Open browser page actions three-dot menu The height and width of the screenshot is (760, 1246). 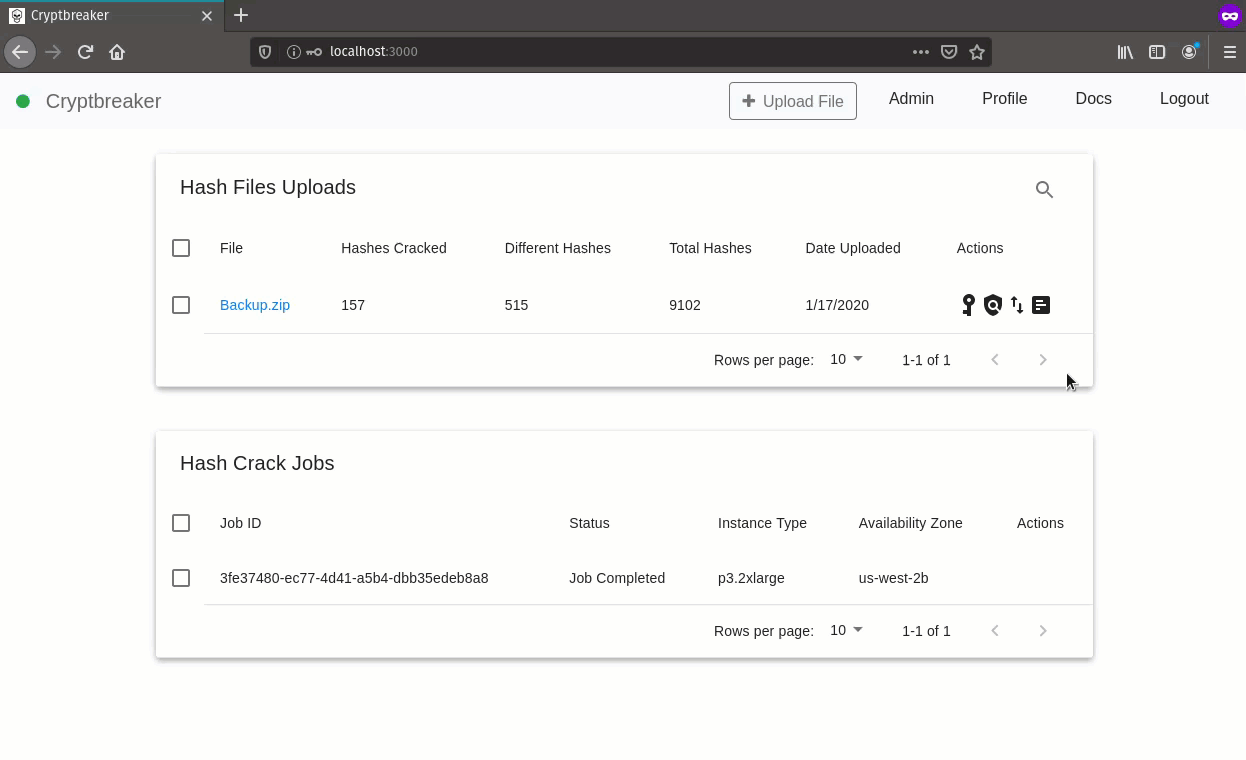coord(921,52)
